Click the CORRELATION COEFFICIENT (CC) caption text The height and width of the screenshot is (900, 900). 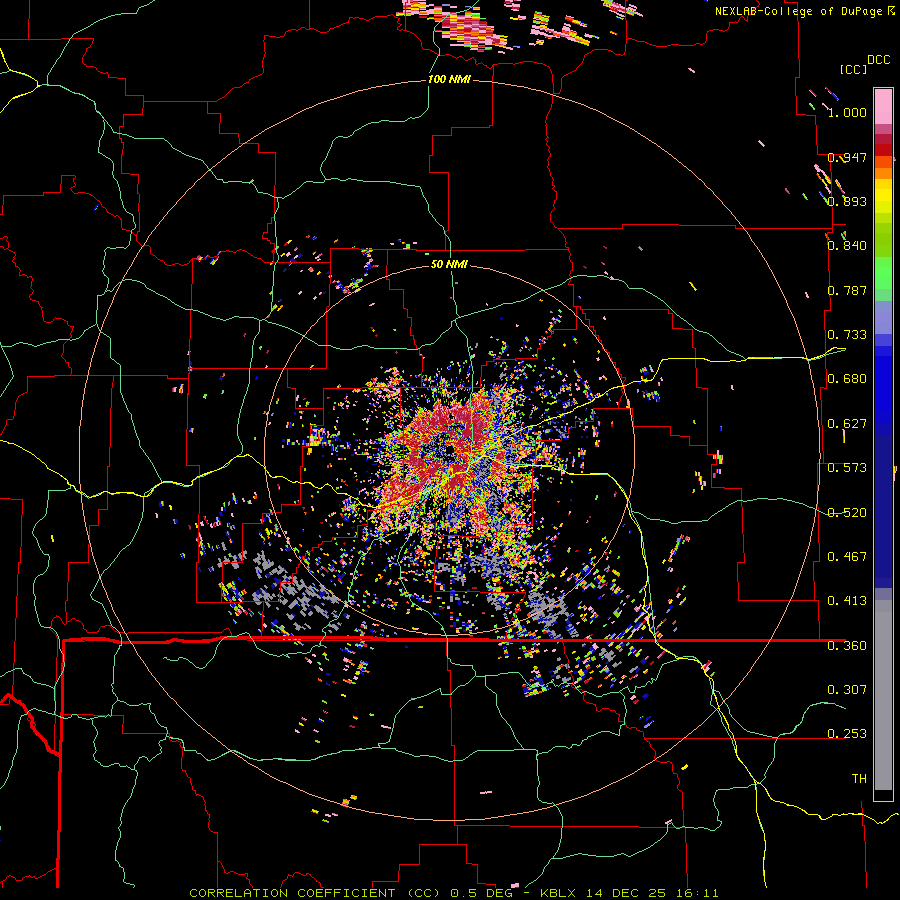315,893
